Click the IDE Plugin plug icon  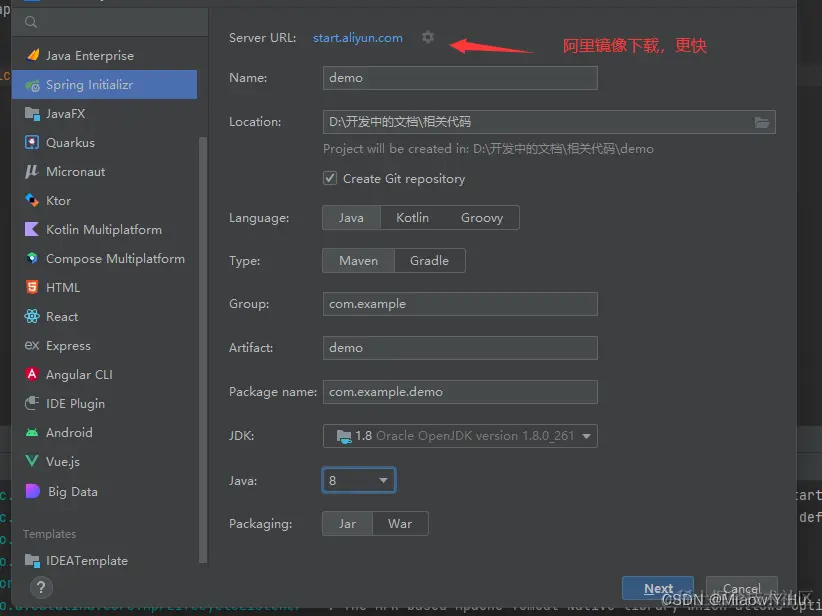[x=33, y=403]
